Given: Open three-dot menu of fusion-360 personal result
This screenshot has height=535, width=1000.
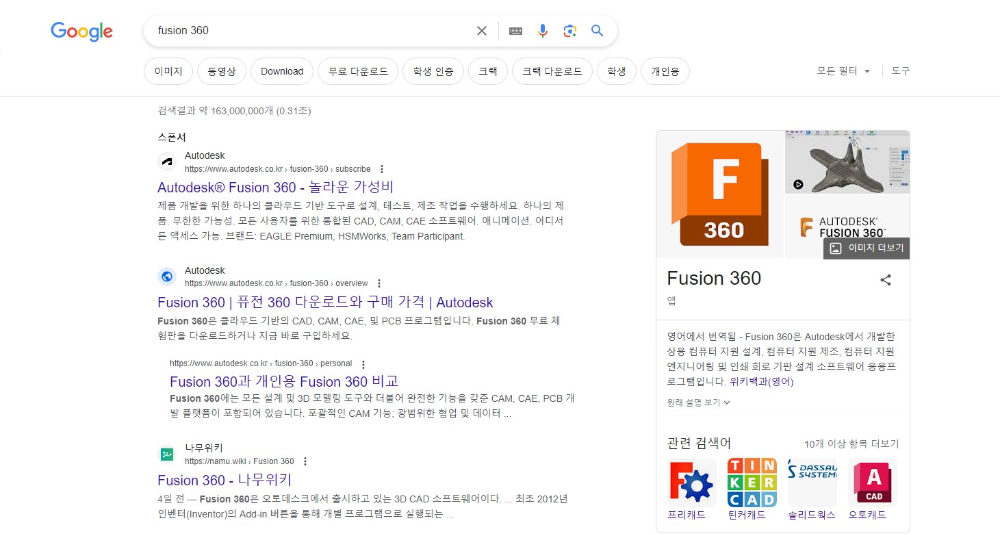Looking at the screenshot, I should (363, 364).
